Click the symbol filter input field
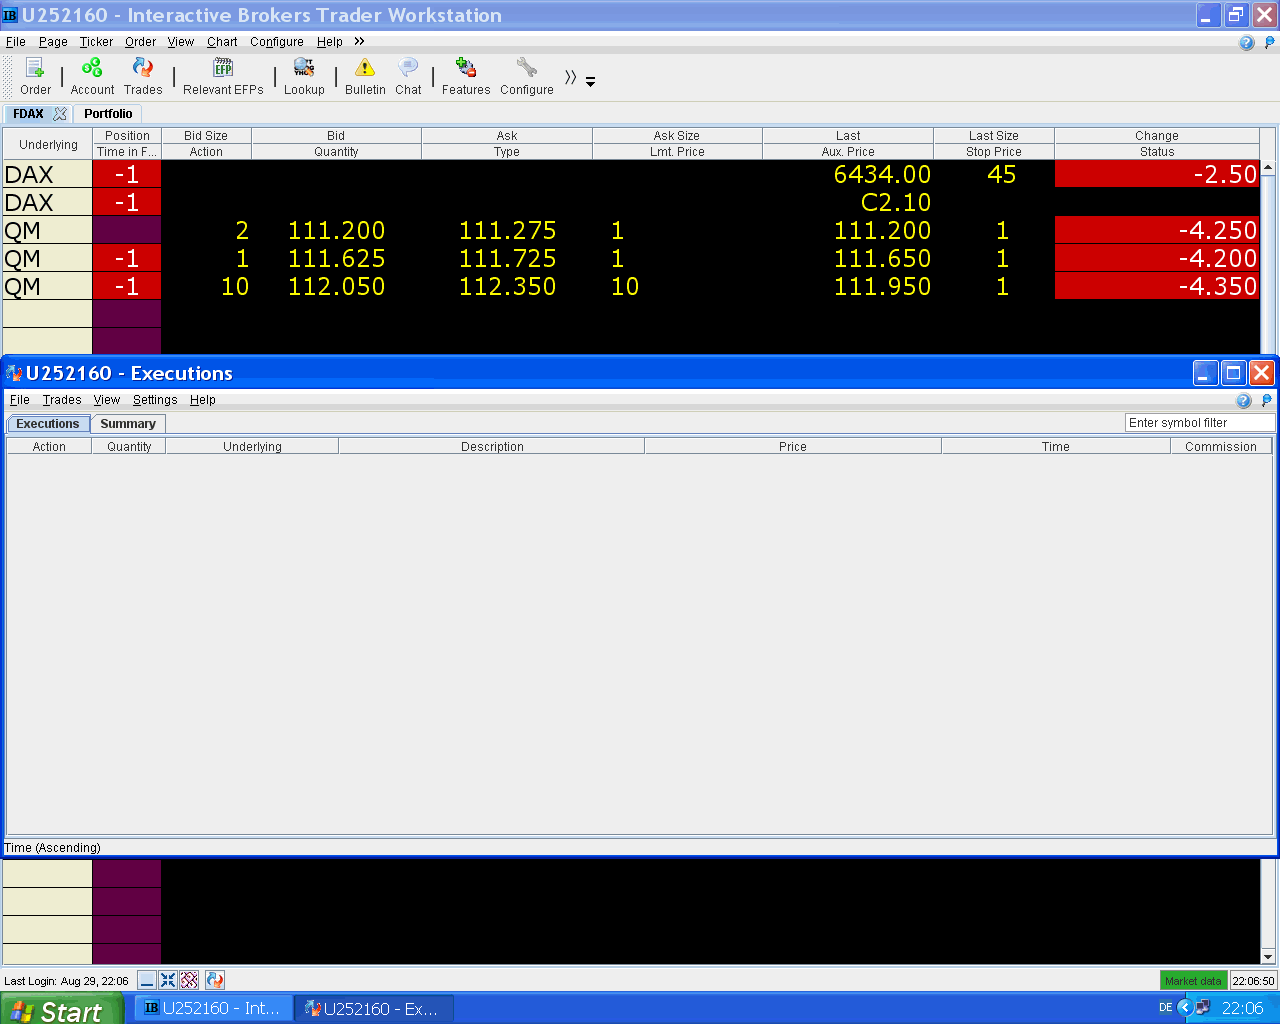Viewport: 1280px width, 1024px height. 1199,423
